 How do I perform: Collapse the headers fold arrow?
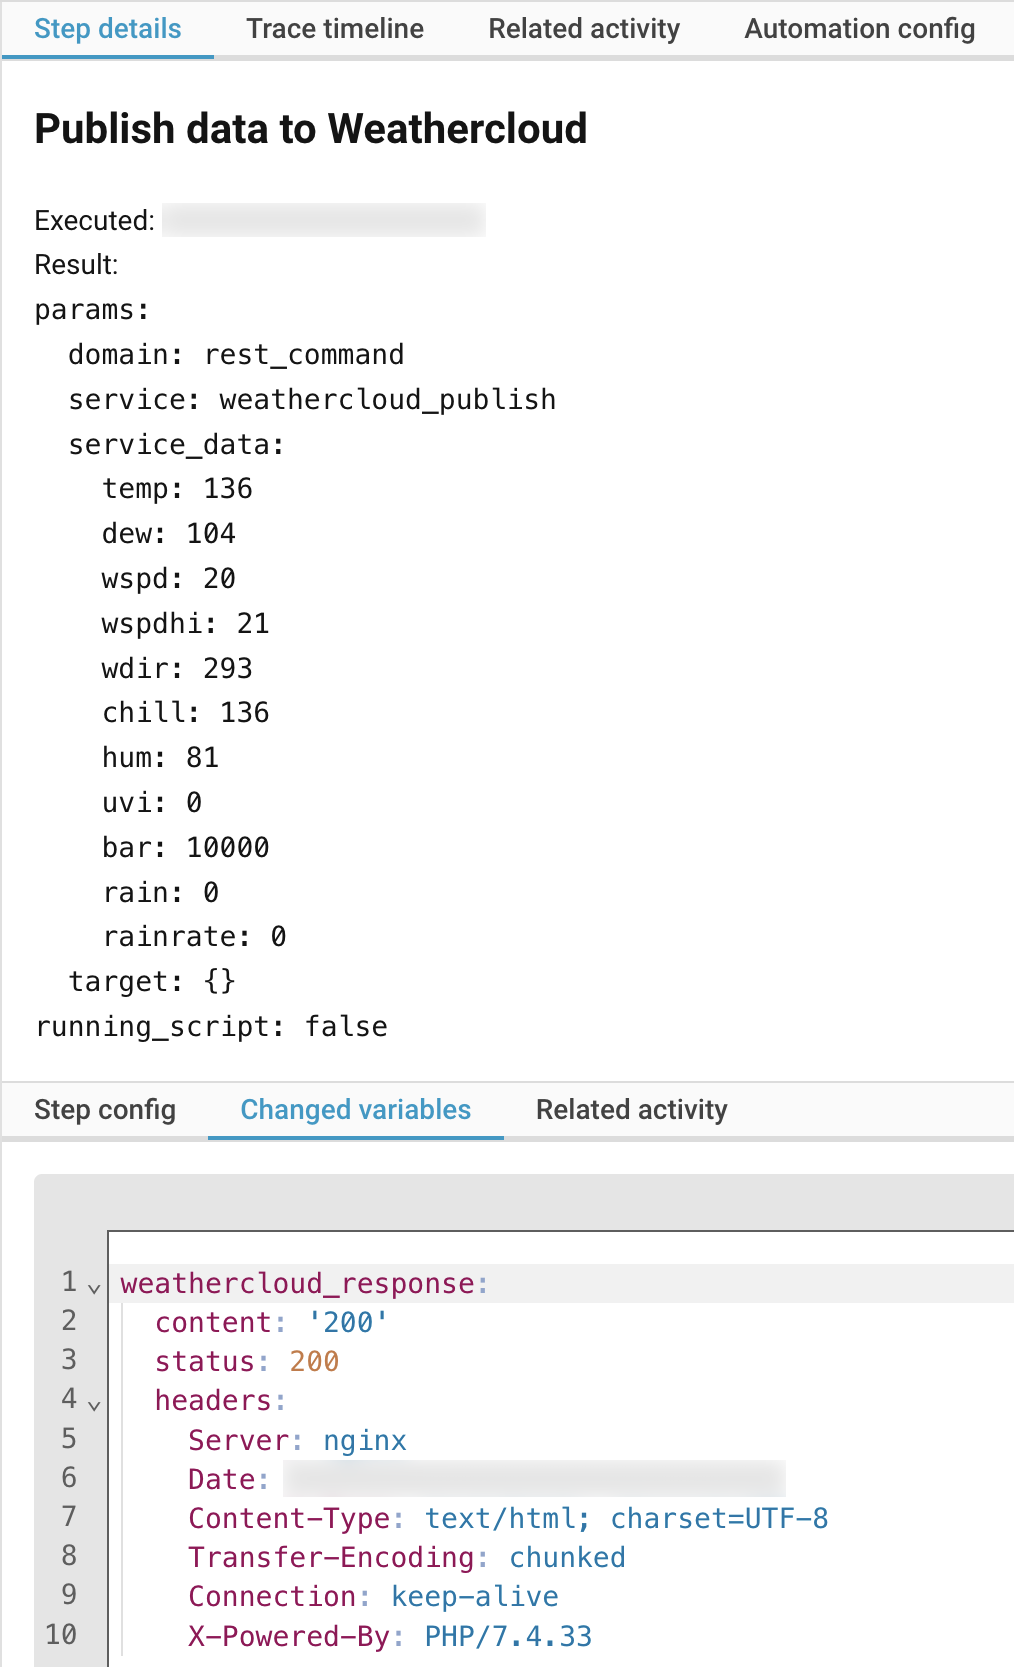click(x=94, y=1405)
